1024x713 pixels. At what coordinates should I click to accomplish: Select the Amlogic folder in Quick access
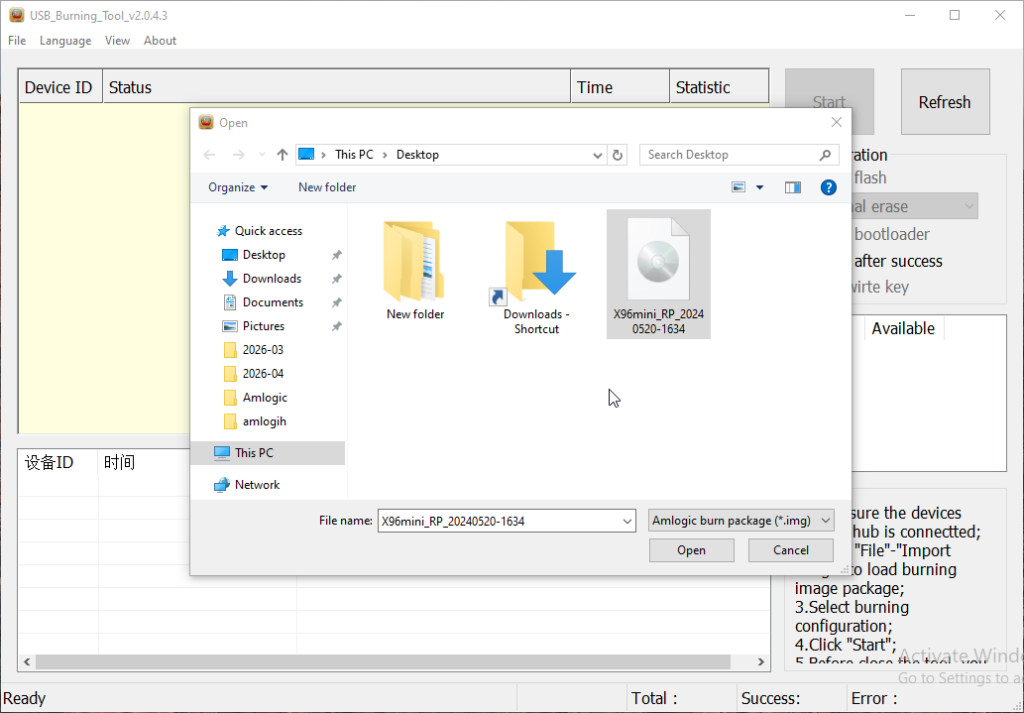264,397
